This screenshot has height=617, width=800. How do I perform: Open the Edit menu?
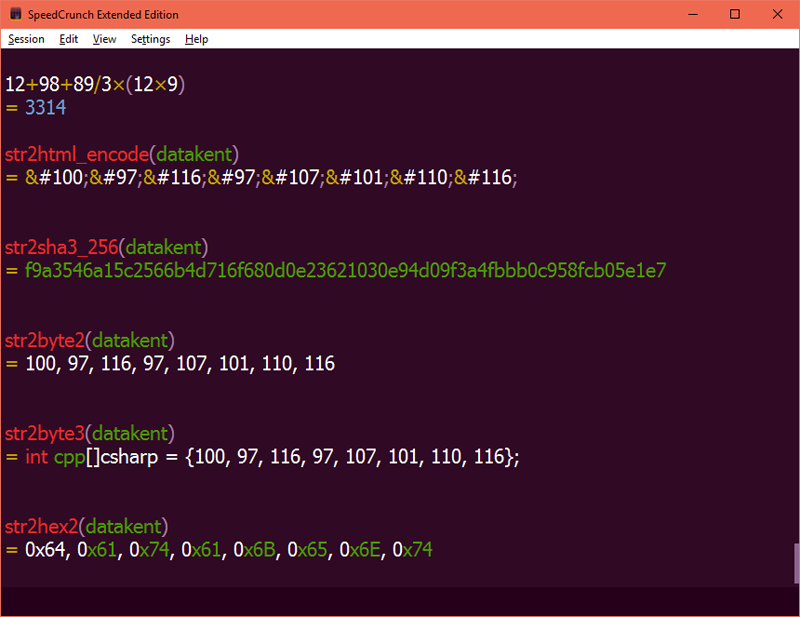click(x=68, y=39)
